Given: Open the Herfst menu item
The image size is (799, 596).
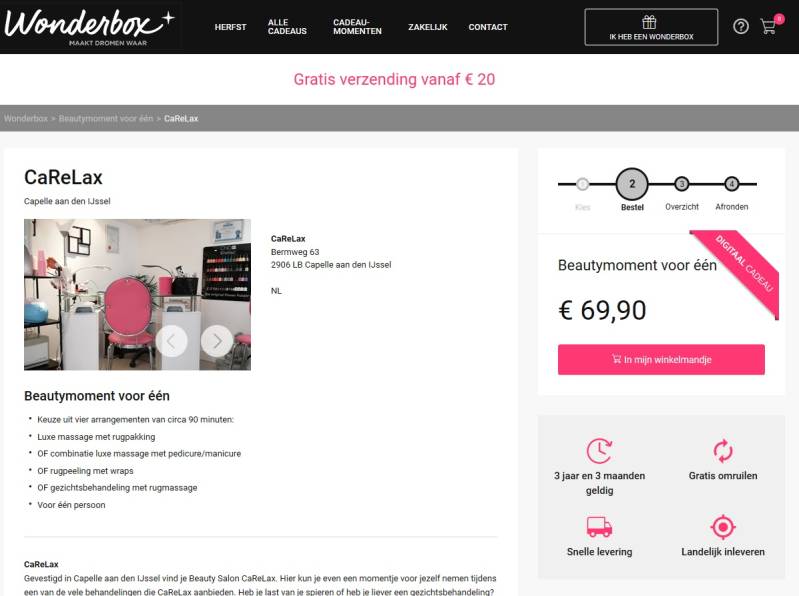Looking at the screenshot, I should pyautogui.click(x=230, y=27).
